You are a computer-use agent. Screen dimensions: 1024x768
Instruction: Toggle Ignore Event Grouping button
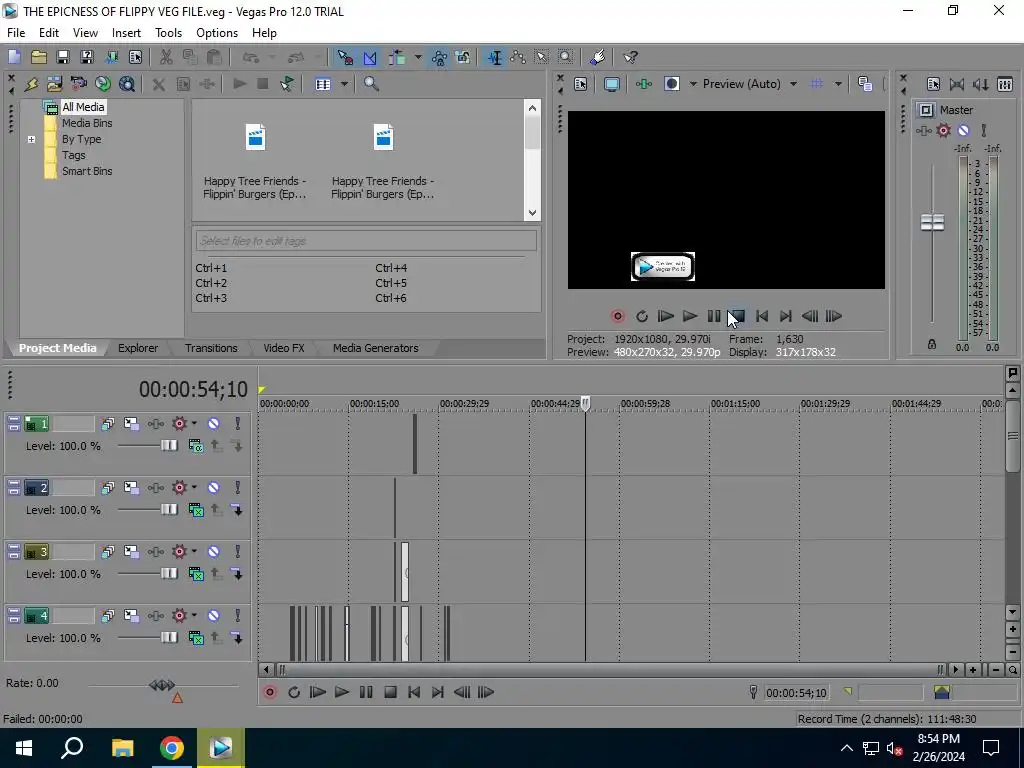coord(463,57)
